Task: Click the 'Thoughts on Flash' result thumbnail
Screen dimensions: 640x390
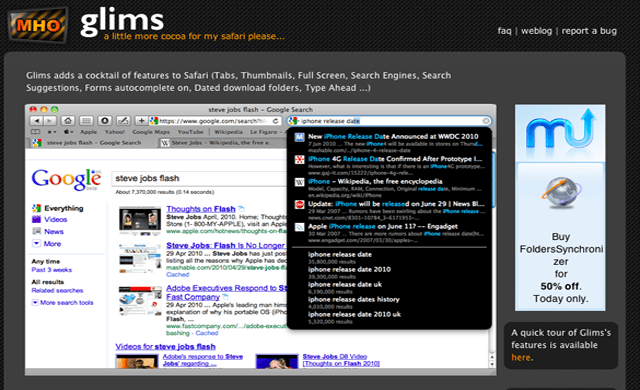Action: coord(140,221)
